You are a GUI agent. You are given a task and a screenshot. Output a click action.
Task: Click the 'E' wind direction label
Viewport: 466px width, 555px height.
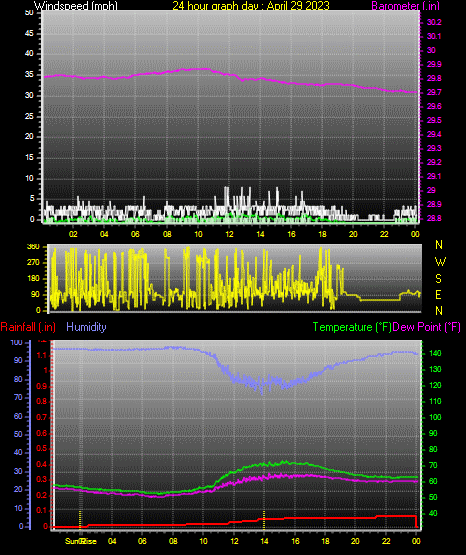tap(438, 294)
